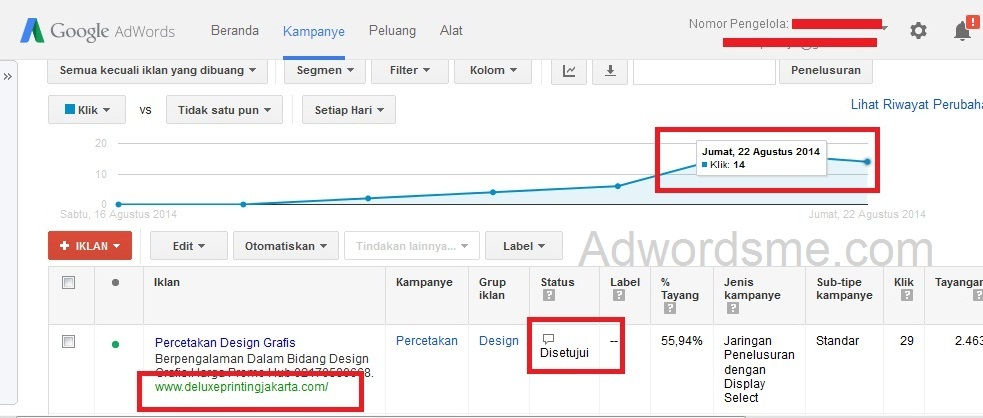The width and height of the screenshot is (983, 418).
Task: Open the Percetakan campaign link
Action: [427, 341]
